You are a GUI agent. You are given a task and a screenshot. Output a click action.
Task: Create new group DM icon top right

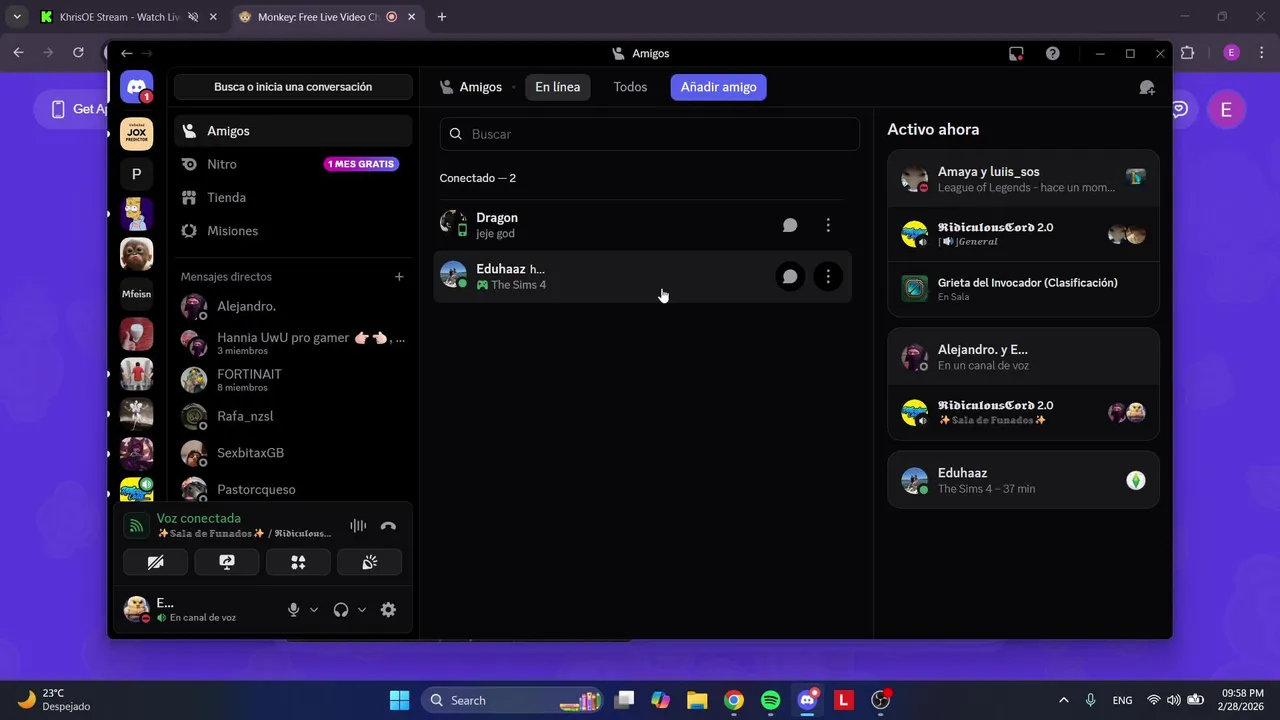(x=1147, y=88)
